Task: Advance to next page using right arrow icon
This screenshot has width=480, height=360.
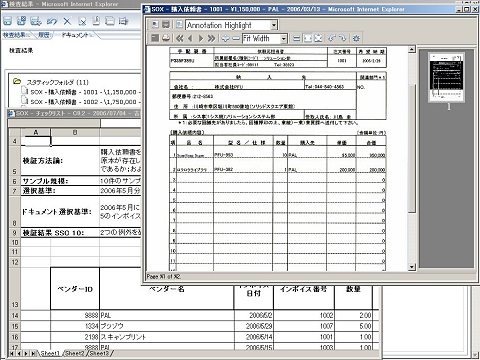Action: [201, 38]
